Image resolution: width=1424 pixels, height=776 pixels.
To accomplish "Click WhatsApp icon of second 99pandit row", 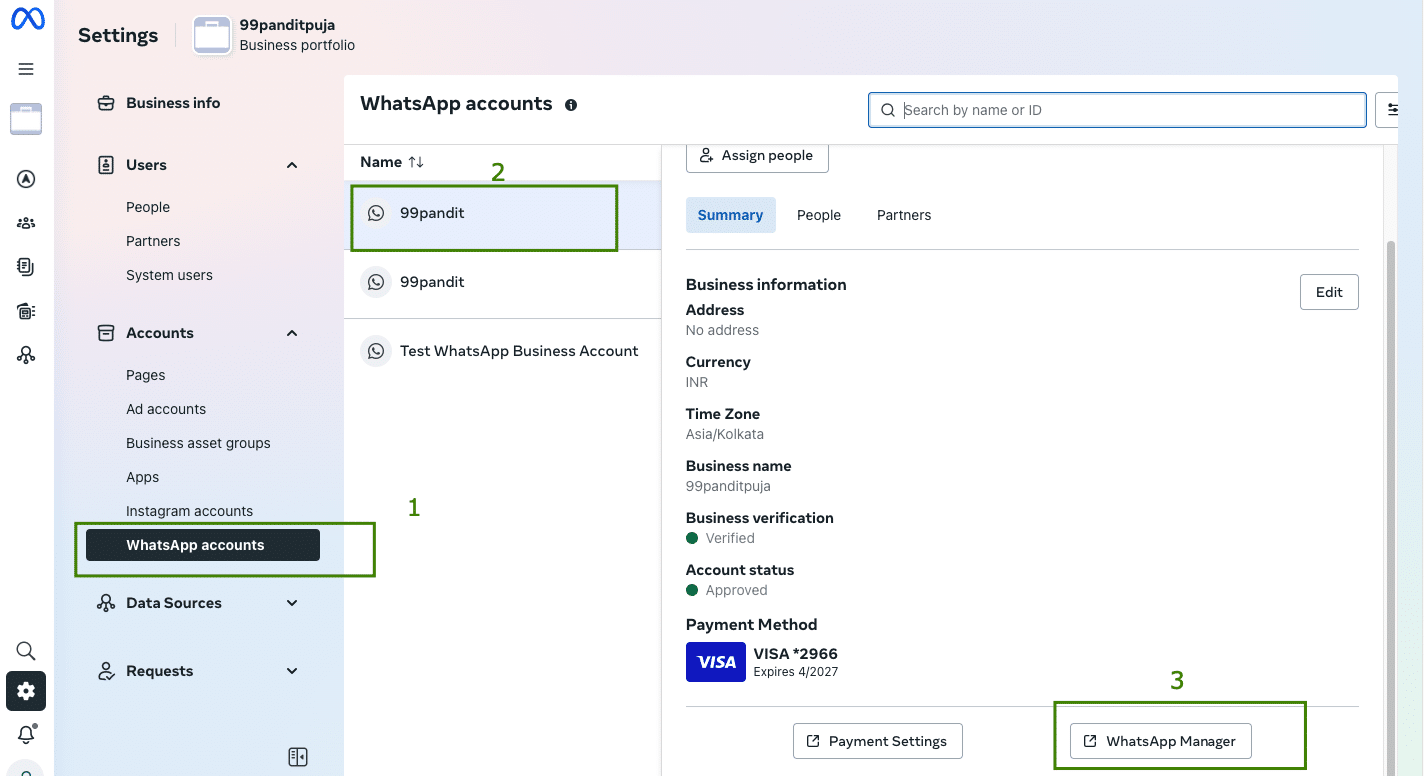I will [x=376, y=282].
